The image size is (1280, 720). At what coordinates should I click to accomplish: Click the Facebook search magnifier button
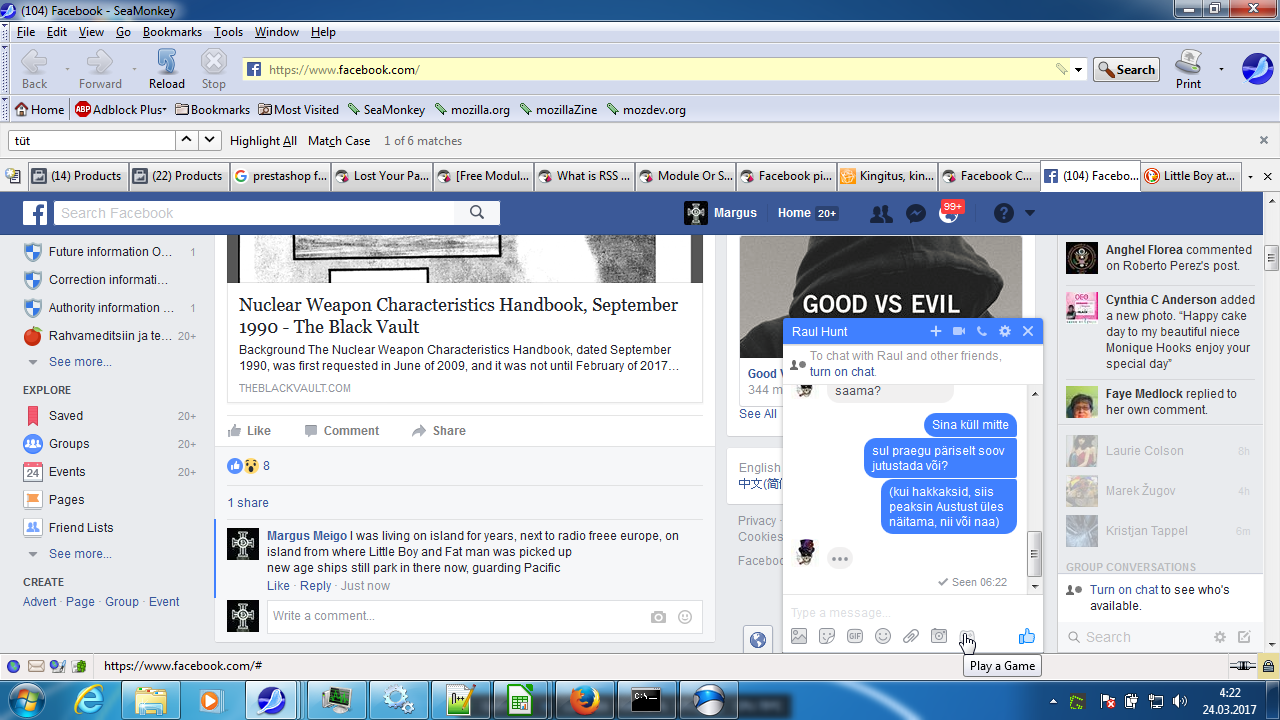point(477,212)
